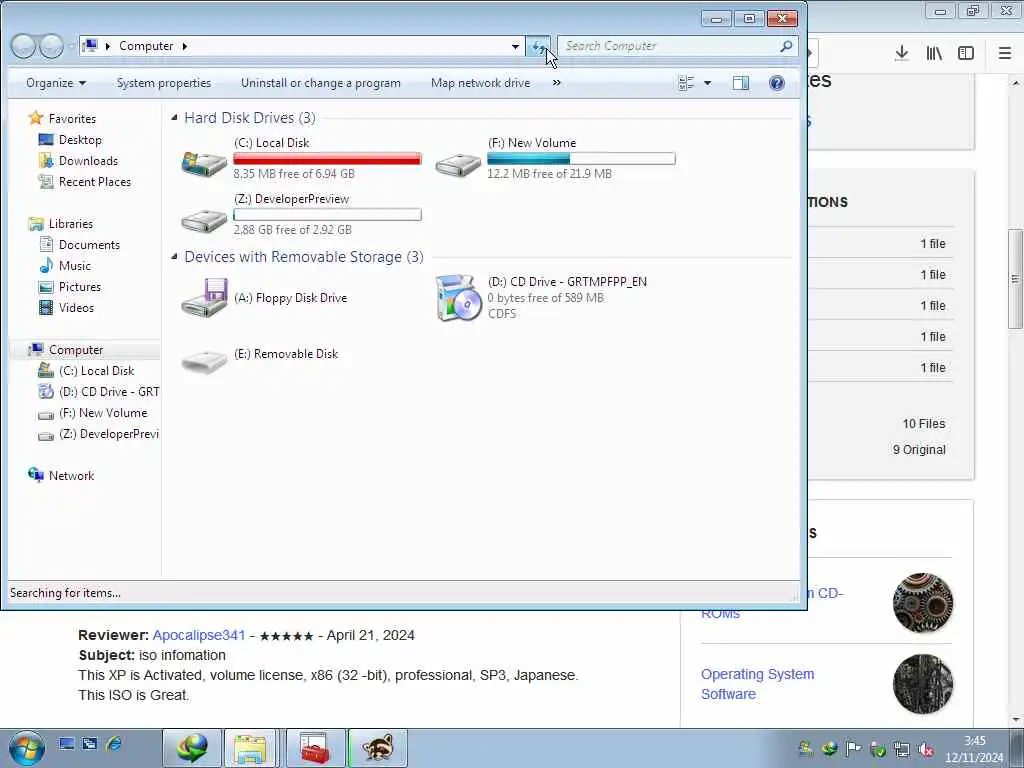
Task: Open Music library in navigation pane
Action: pyautogui.click(x=74, y=266)
